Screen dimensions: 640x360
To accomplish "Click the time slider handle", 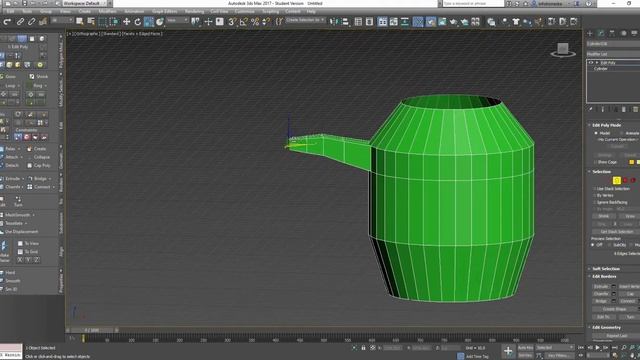I will click(92, 330).
